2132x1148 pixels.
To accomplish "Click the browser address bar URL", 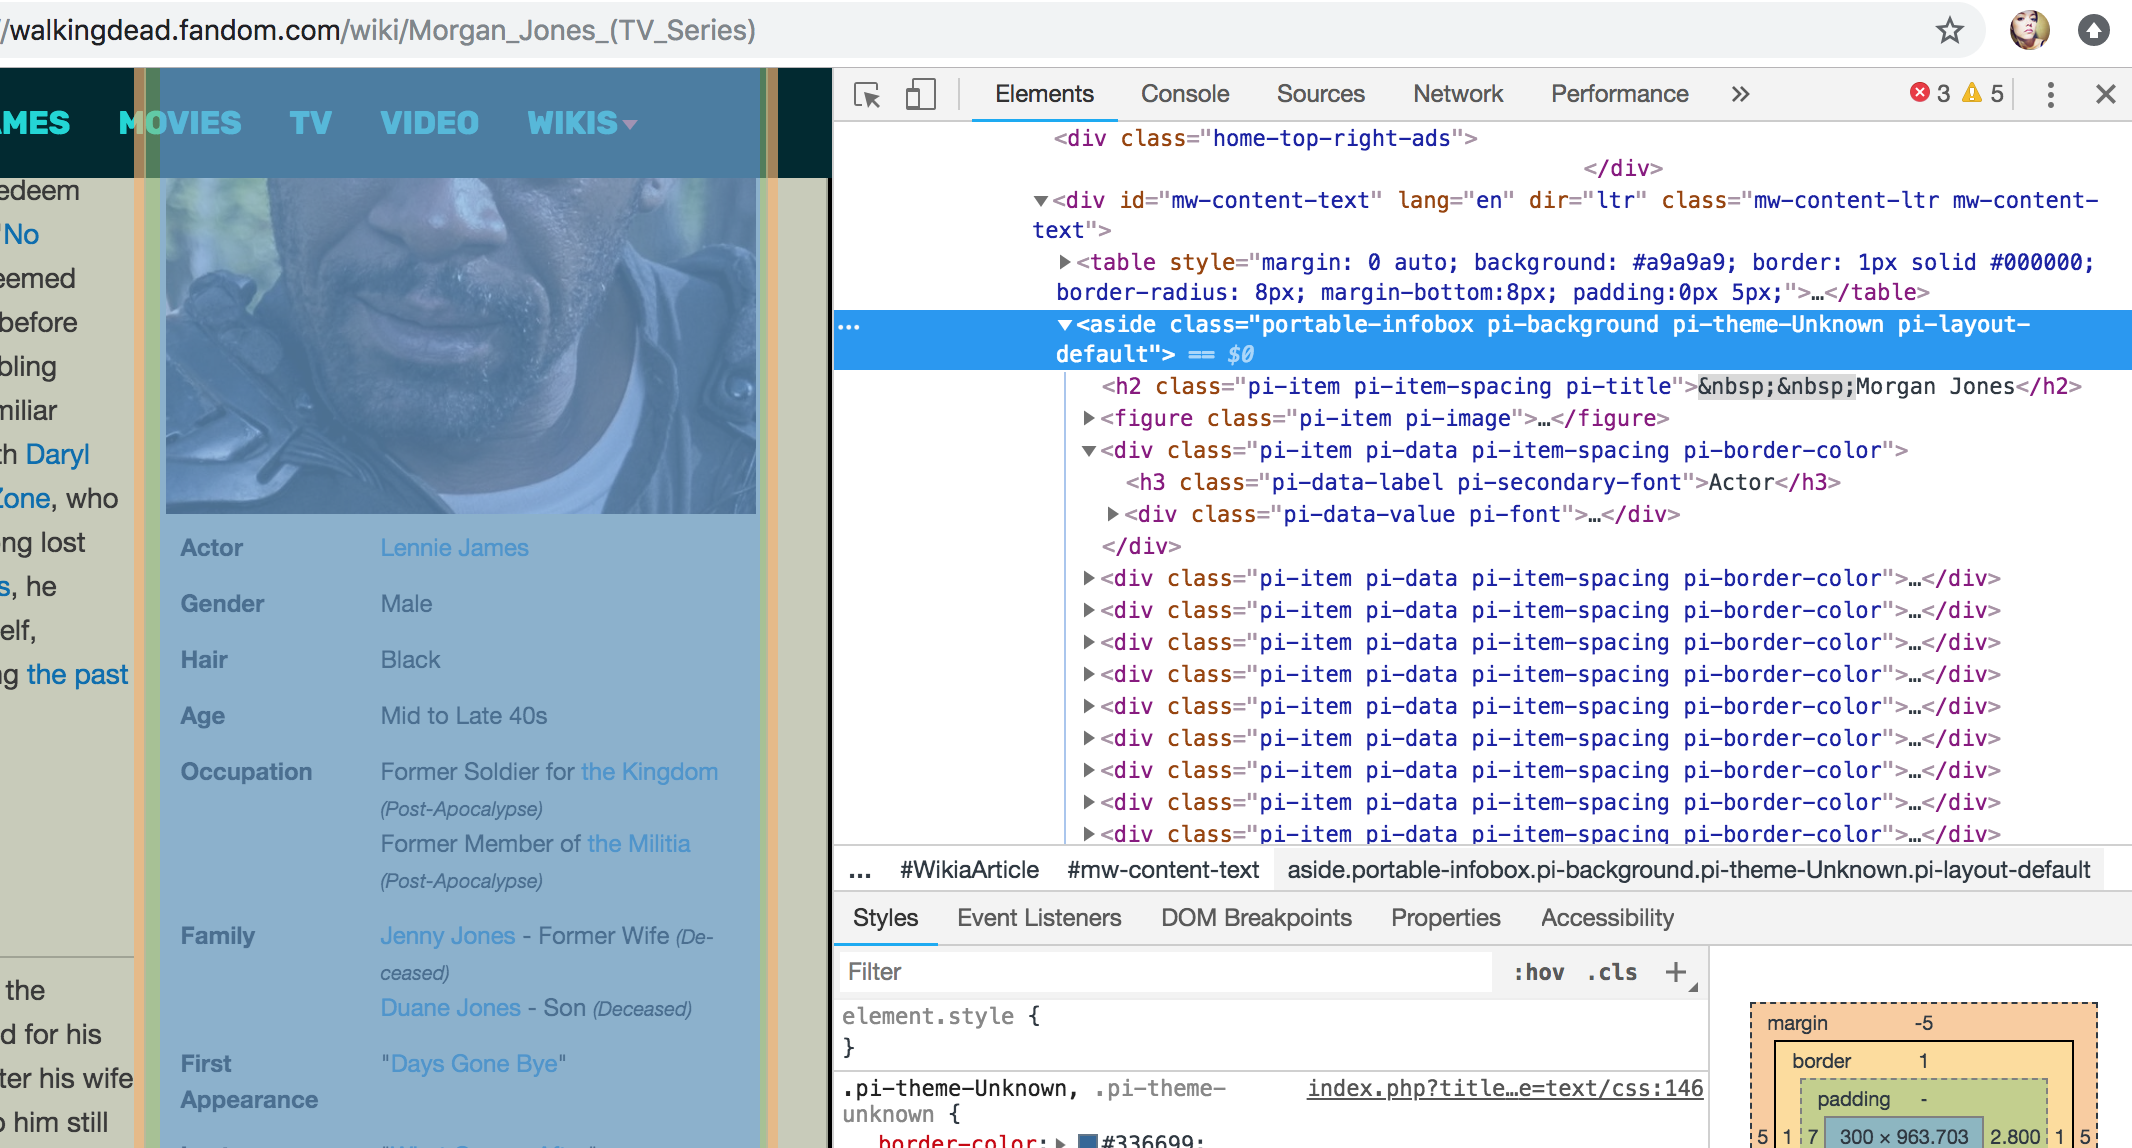I will 380,30.
